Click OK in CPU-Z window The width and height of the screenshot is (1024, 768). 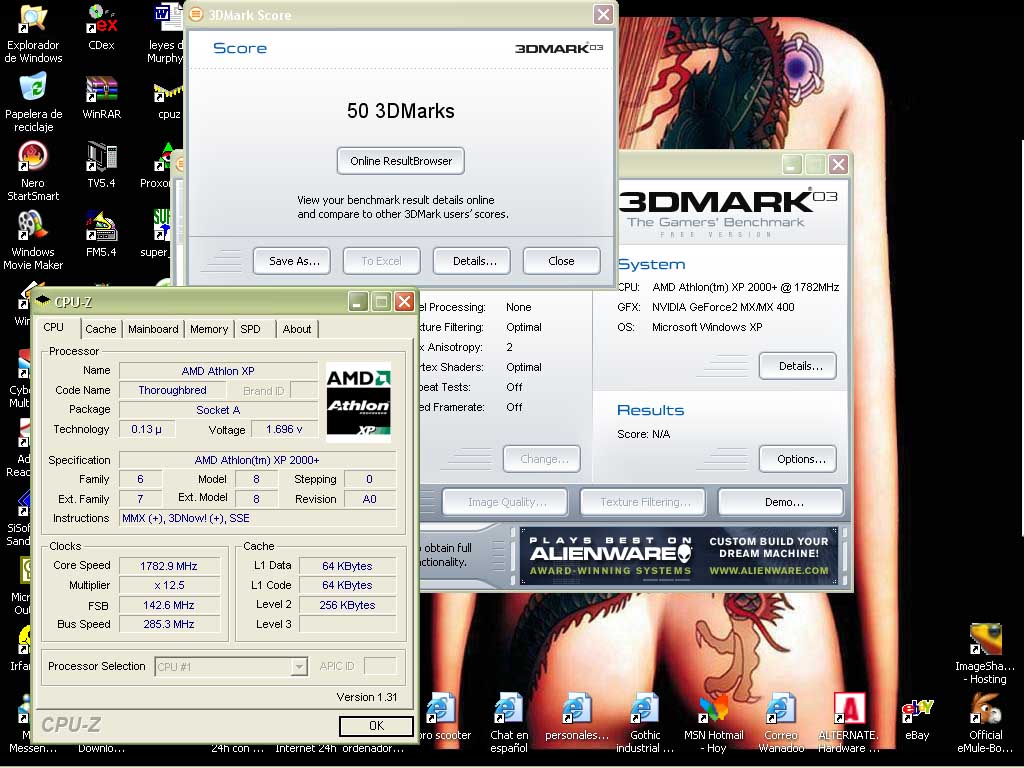coord(376,726)
